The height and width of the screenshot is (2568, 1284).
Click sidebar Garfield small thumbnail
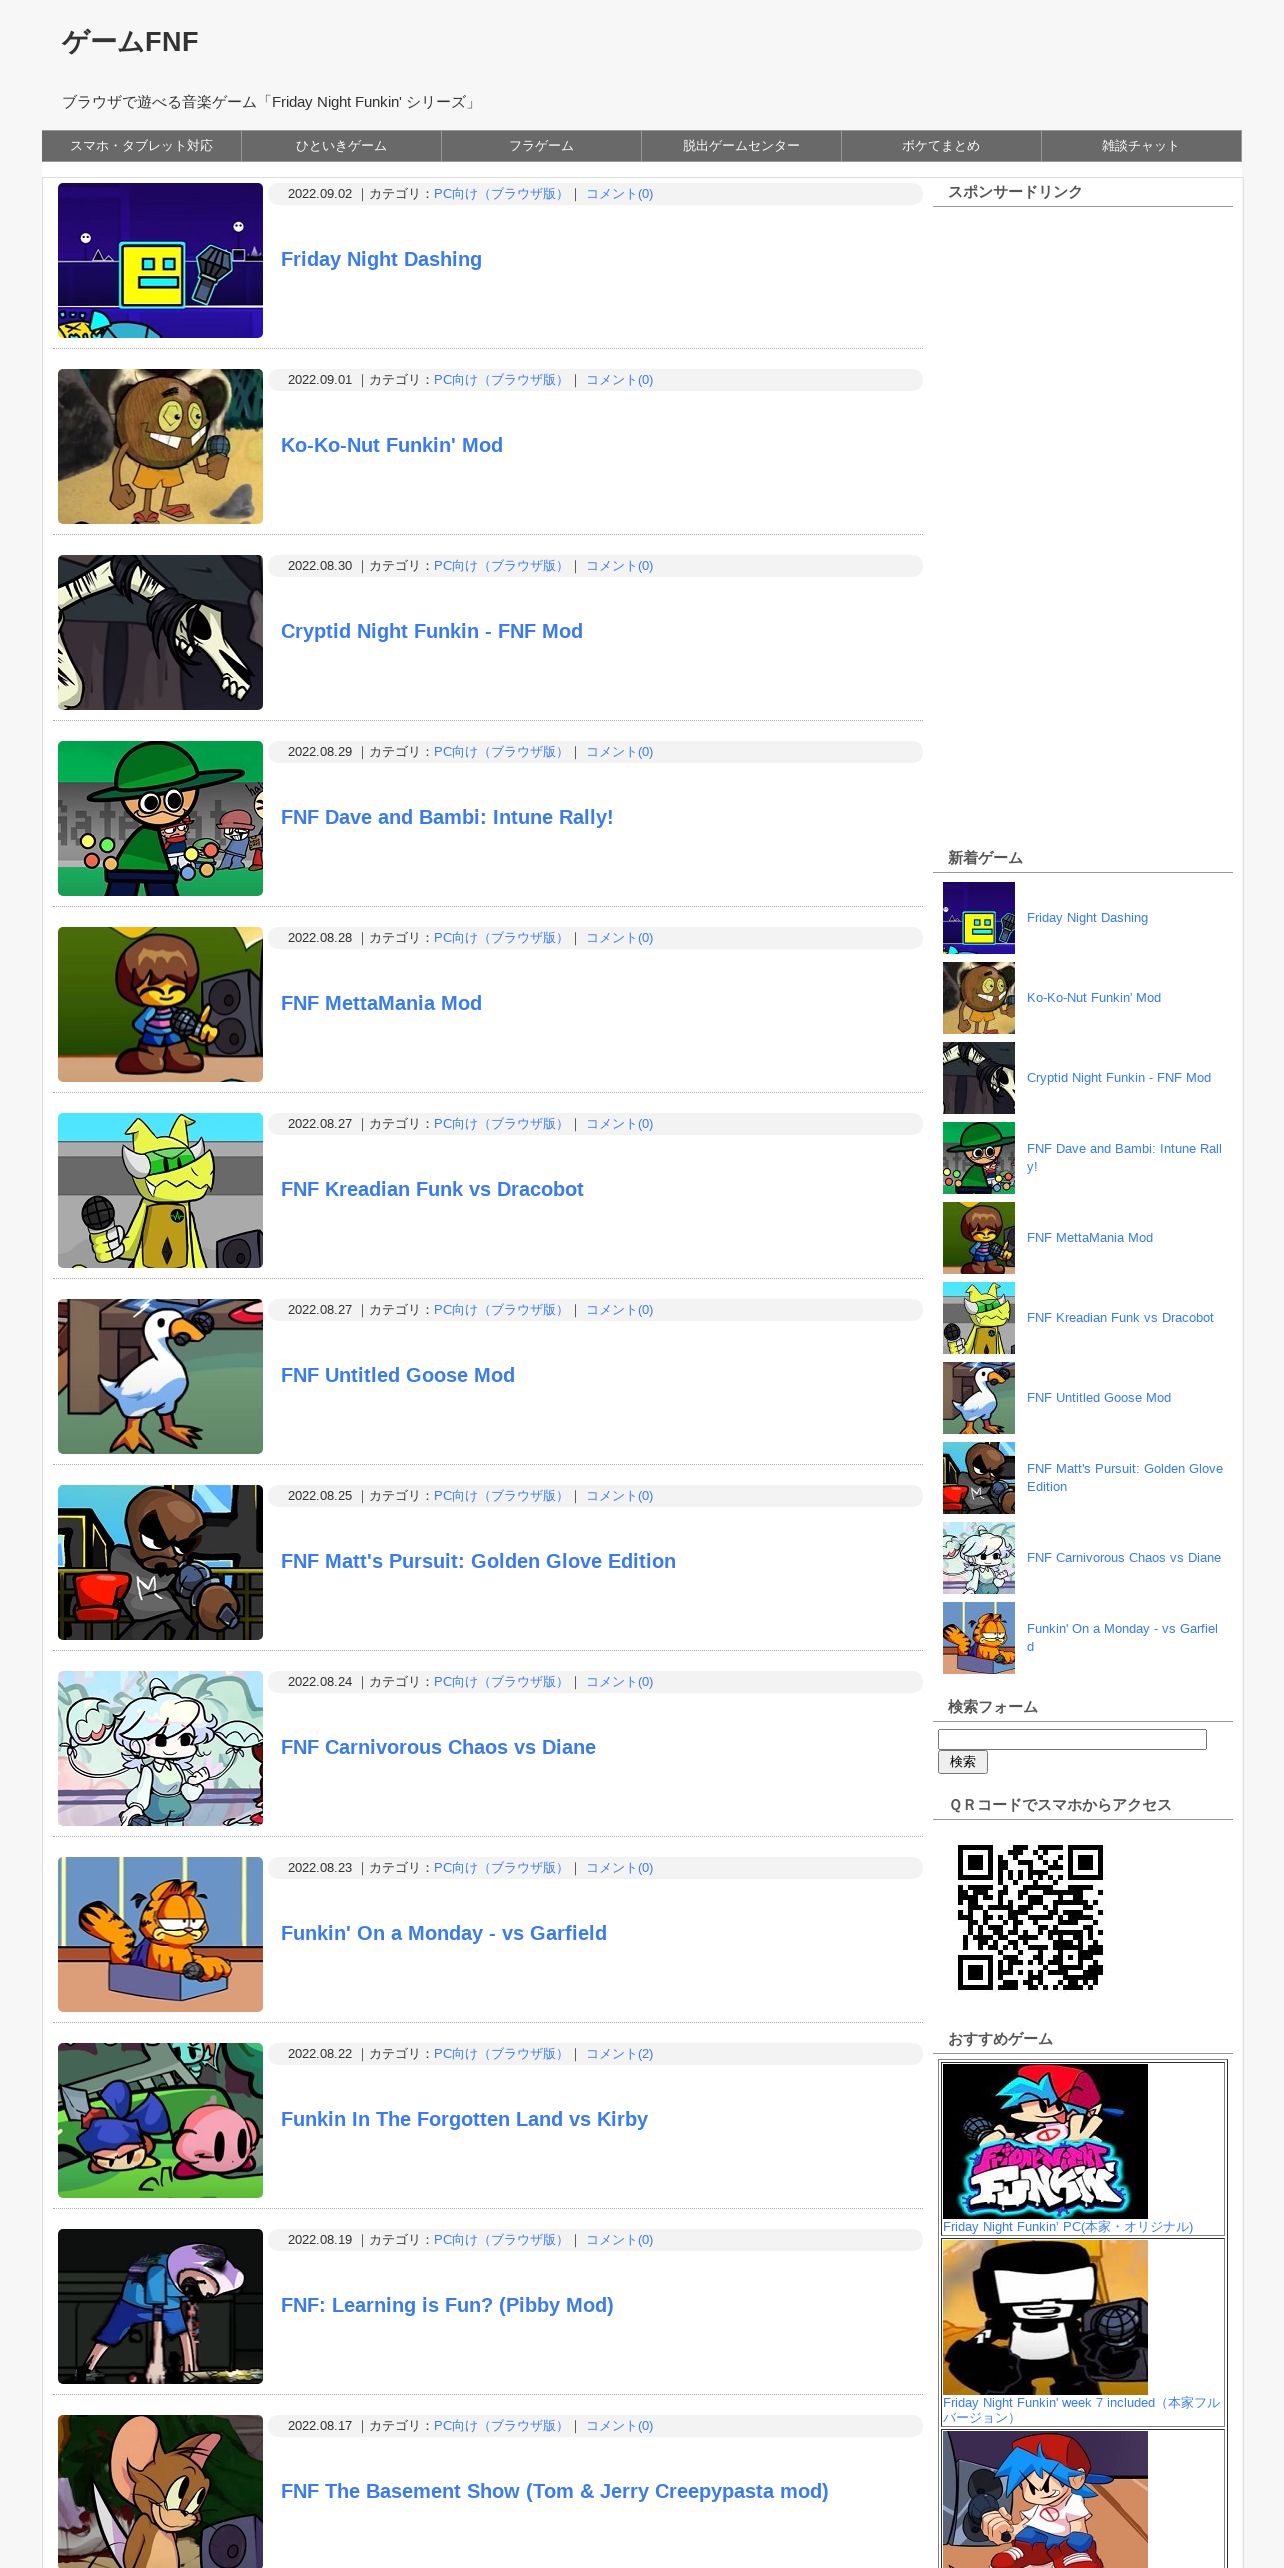[x=979, y=1638]
